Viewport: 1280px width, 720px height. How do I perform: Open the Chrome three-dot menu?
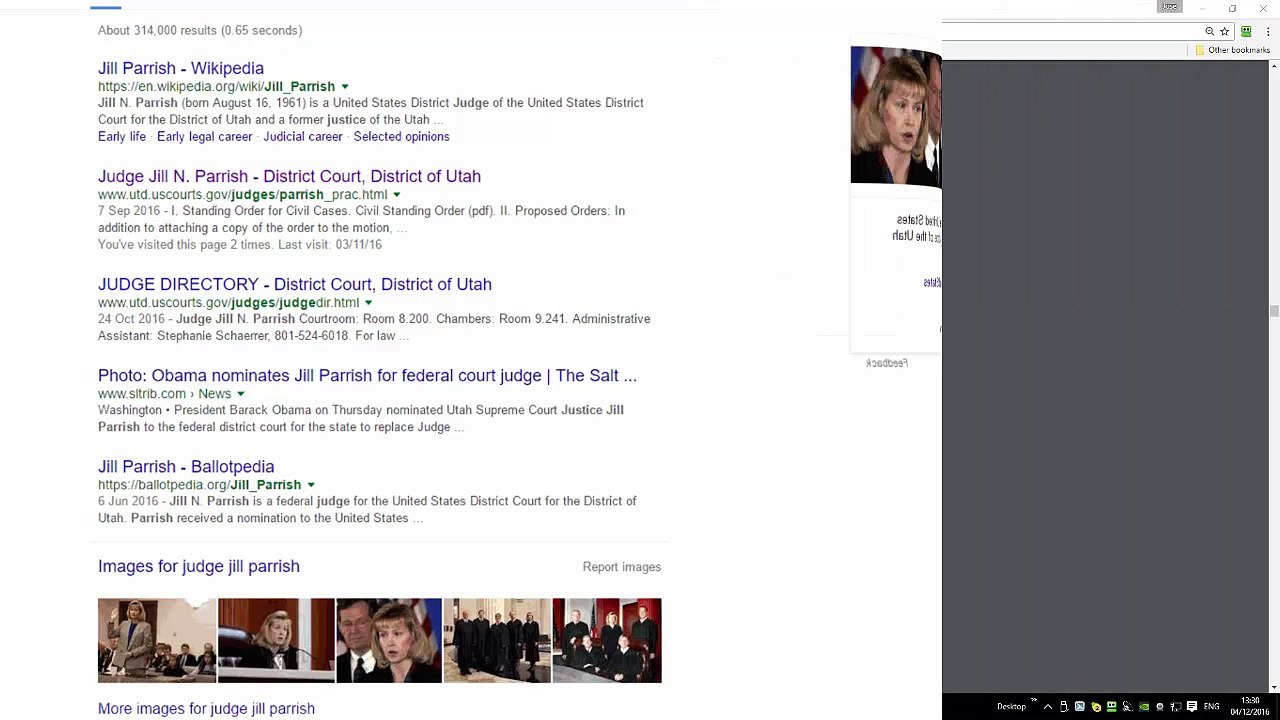(x=1268, y=31)
